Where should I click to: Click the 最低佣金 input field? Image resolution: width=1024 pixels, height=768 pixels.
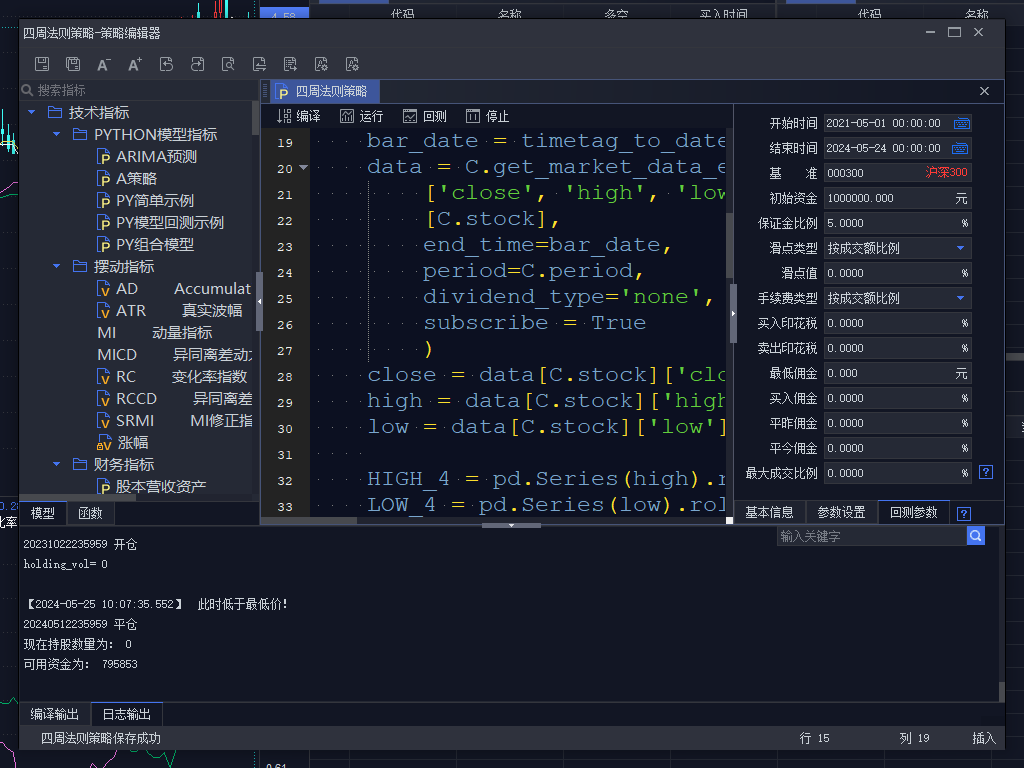coord(897,374)
